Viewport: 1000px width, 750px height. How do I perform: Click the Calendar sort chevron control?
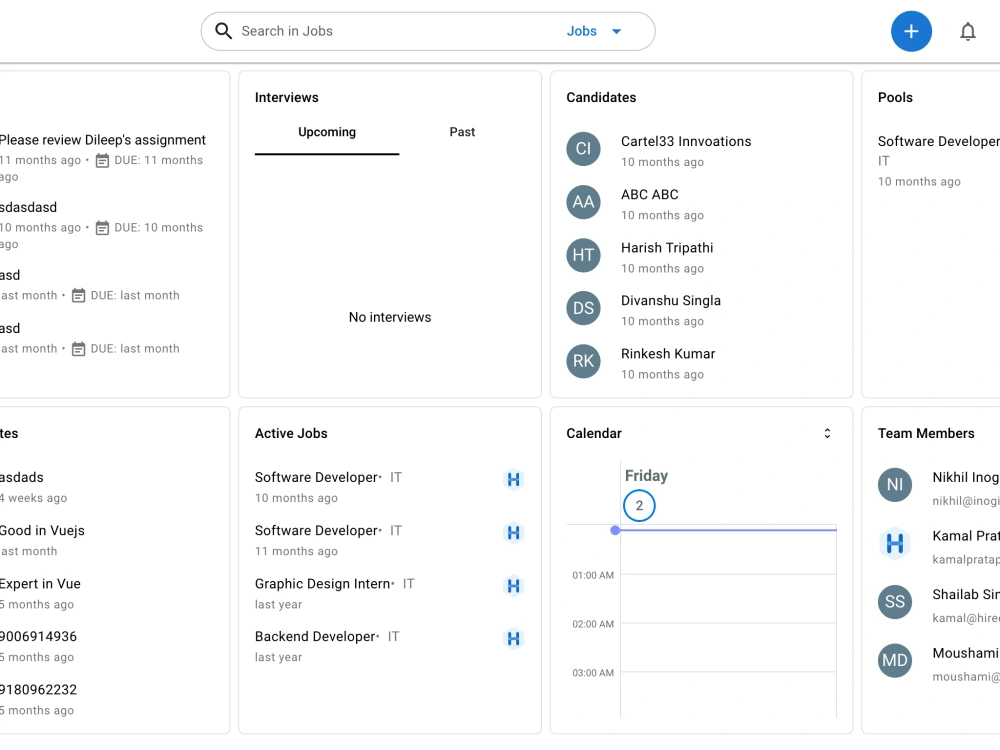[827, 433]
